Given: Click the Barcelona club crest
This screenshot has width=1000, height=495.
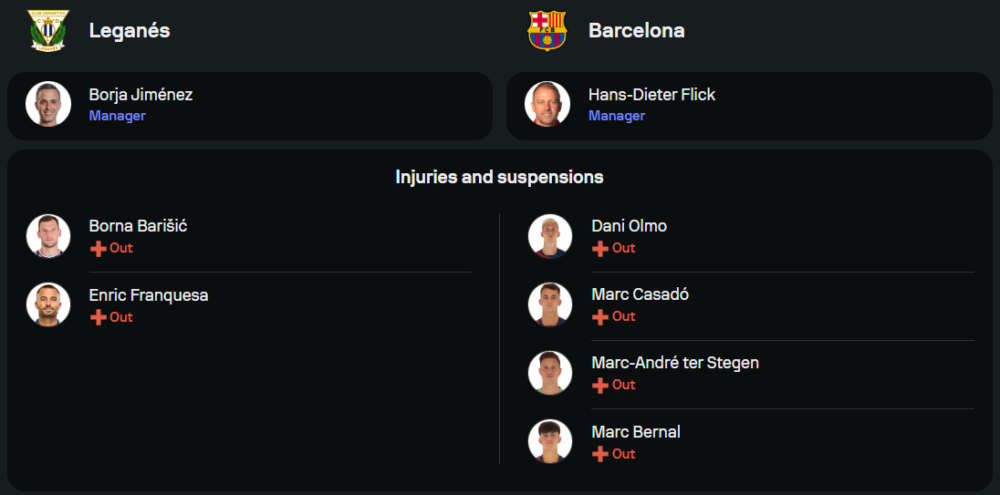Looking at the screenshot, I should click(547, 30).
